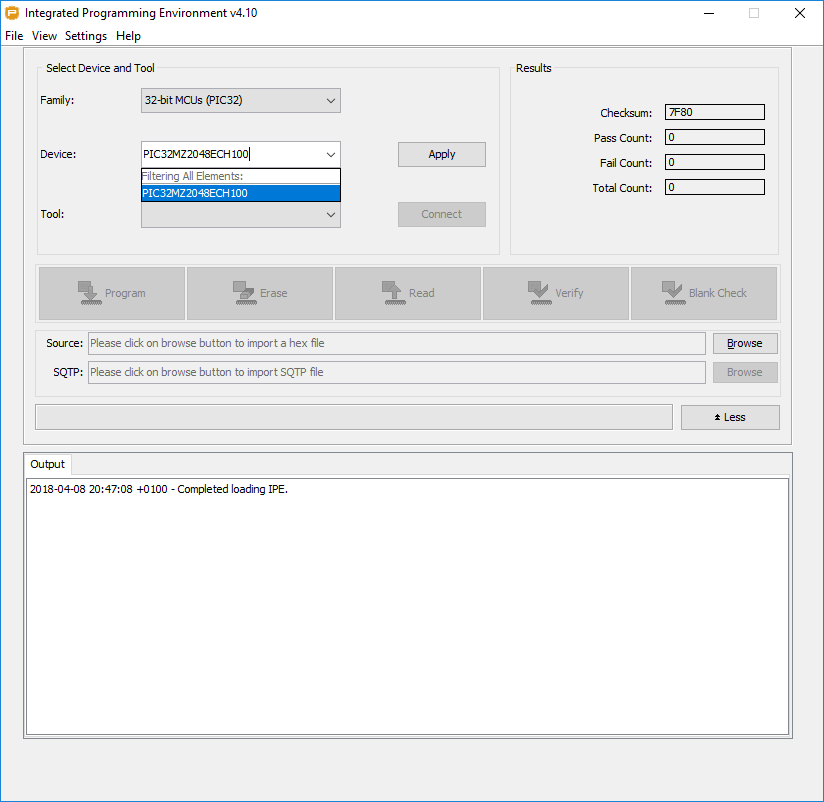Open the Settings menu
This screenshot has width=824, height=802.
86,36
